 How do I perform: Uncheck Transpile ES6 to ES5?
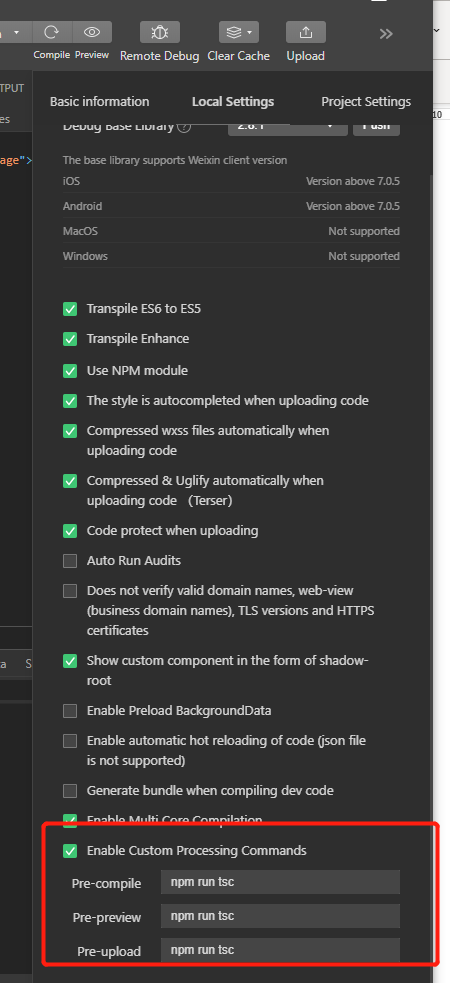pos(70,309)
